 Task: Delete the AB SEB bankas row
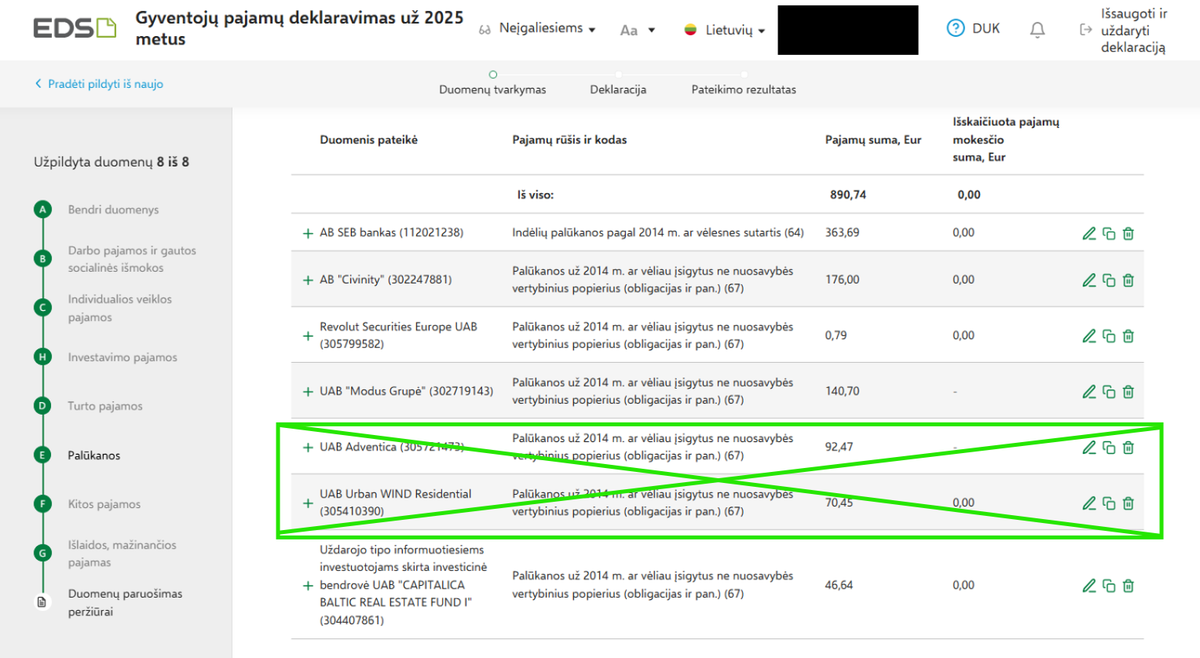1128,234
